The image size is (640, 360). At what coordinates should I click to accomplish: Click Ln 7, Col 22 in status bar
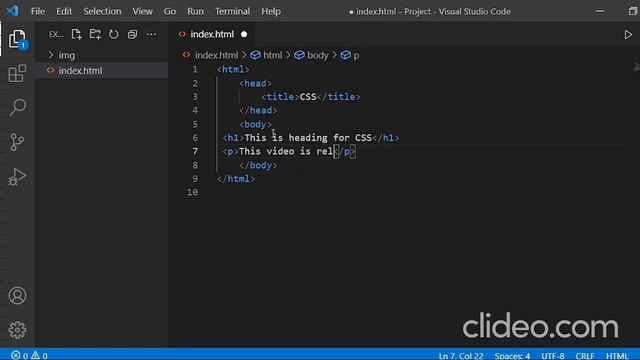click(461, 356)
